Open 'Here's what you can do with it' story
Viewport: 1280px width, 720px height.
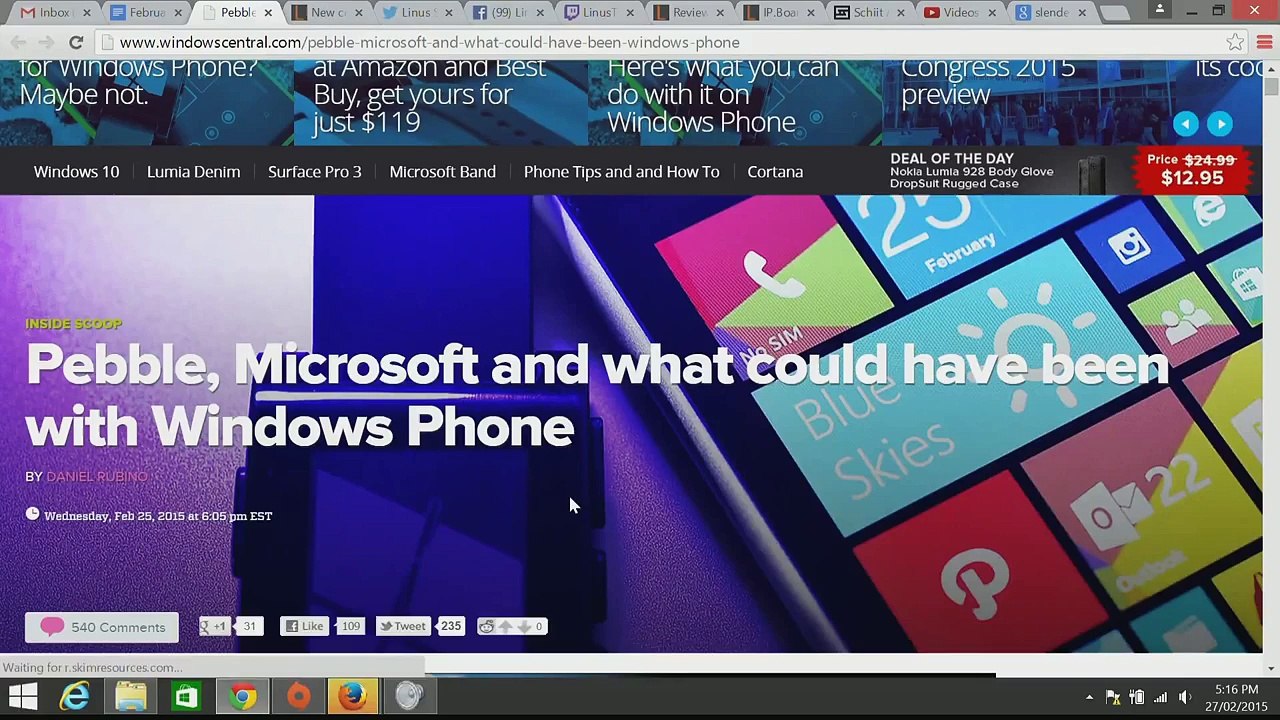coord(722,95)
